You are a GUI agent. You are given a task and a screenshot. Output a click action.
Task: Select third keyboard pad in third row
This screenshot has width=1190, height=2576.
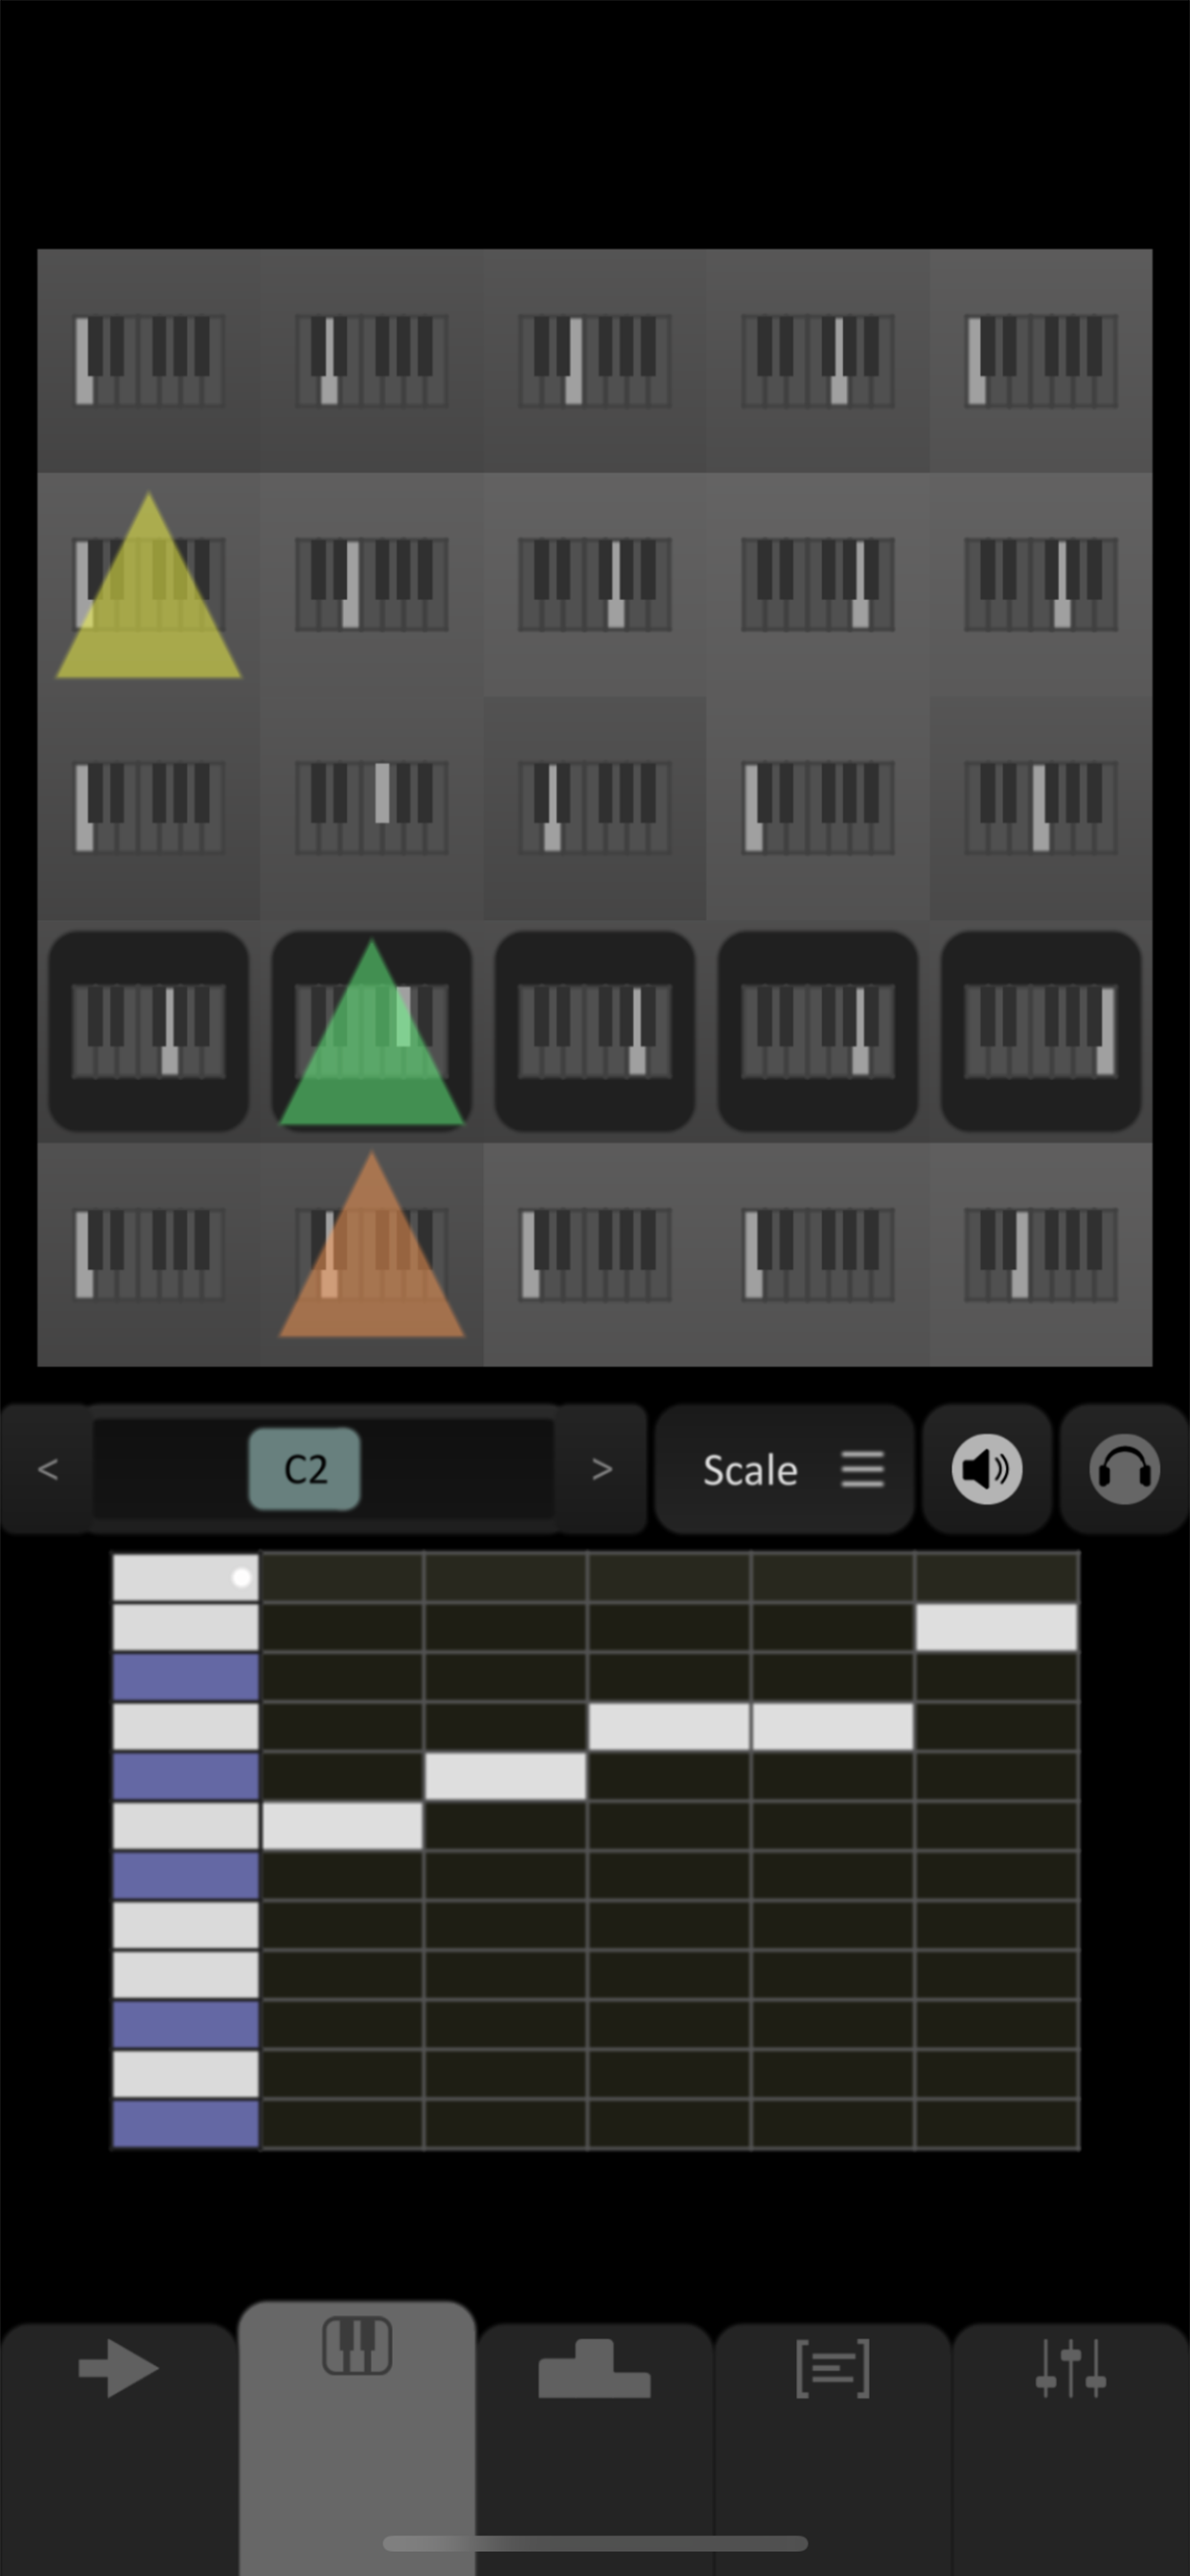coord(595,808)
